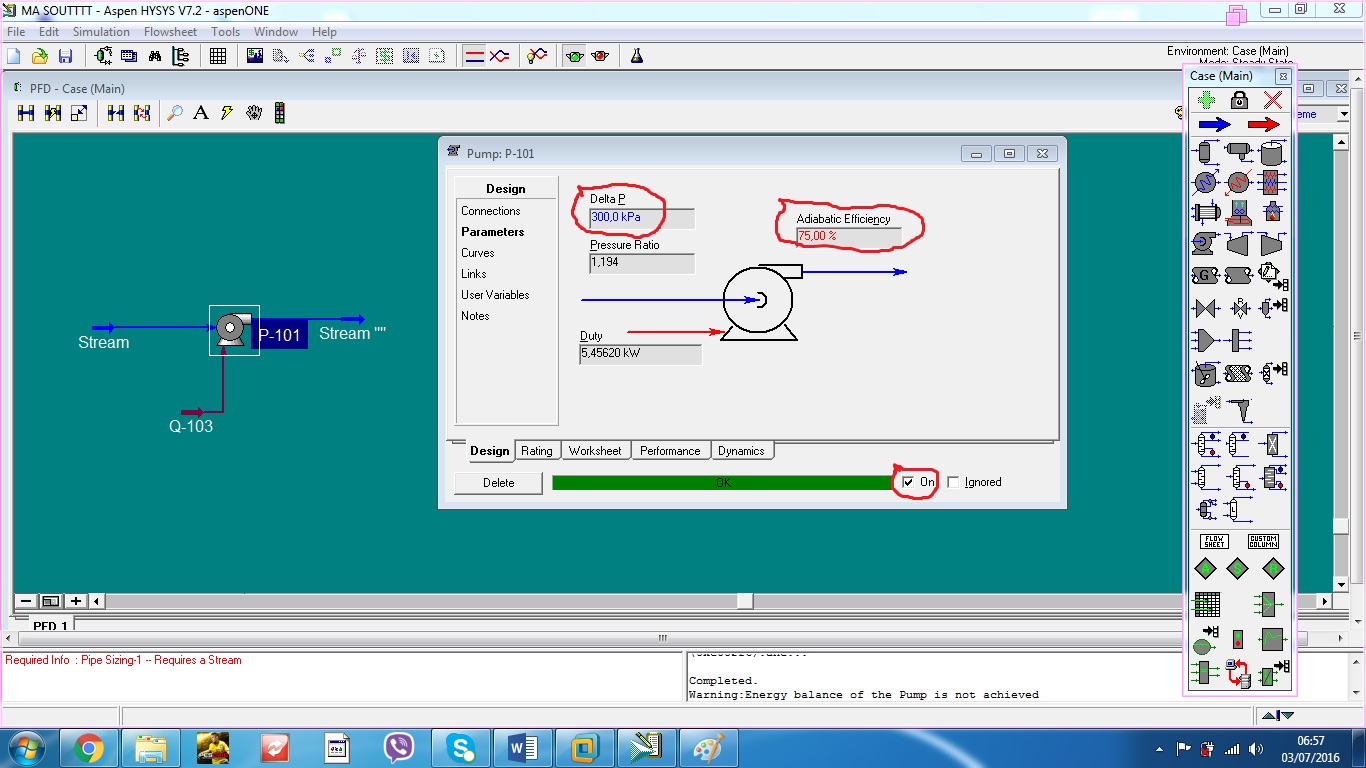Open the Tools menu
The width and height of the screenshot is (1366, 768).
pyautogui.click(x=225, y=31)
